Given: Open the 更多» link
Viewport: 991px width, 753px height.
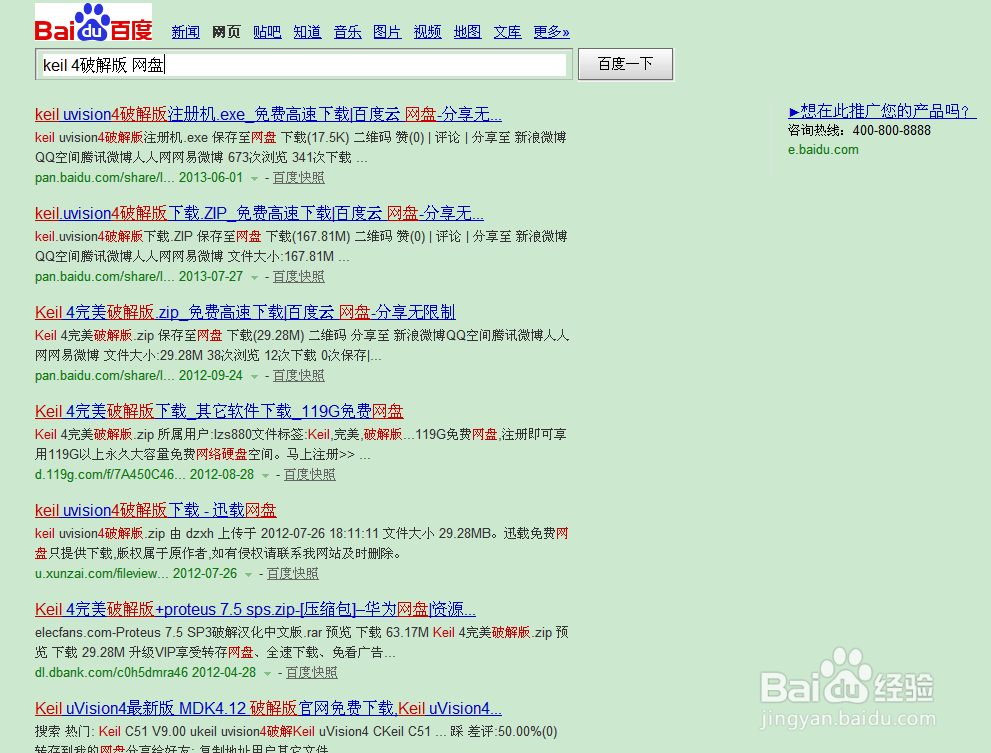Looking at the screenshot, I should tap(551, 32).
